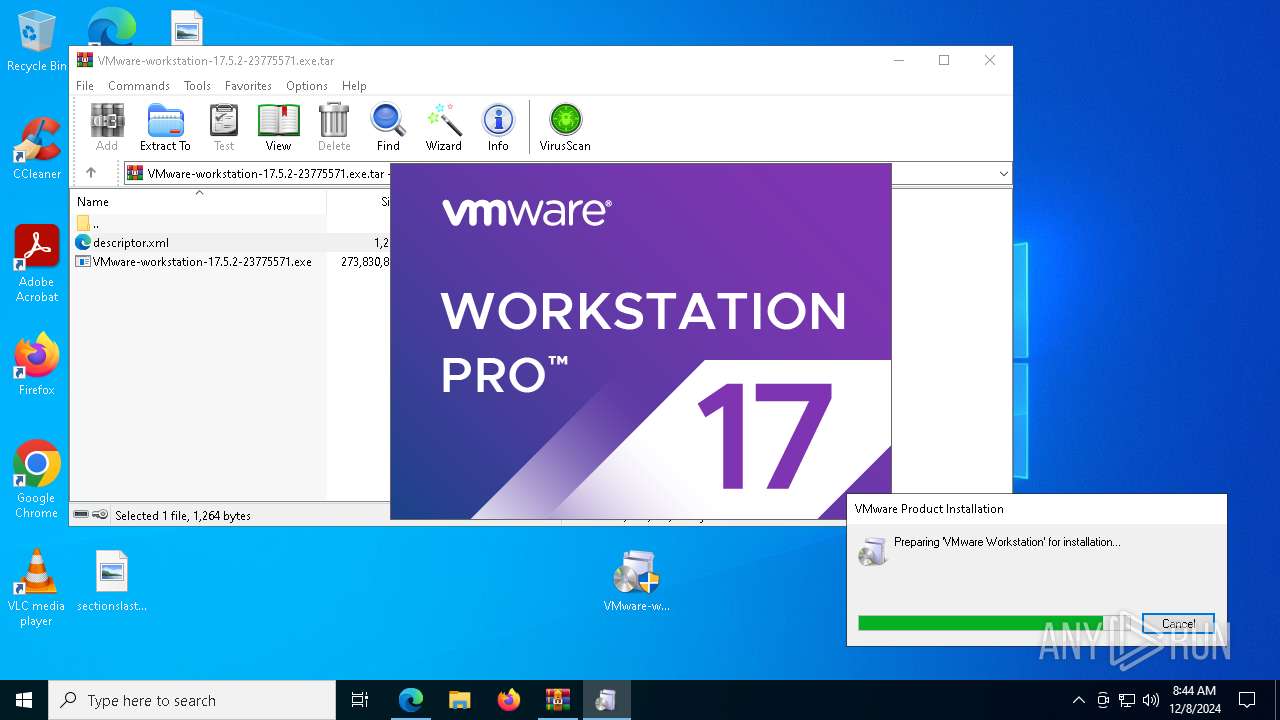Click the Test archive toolbar icon
The height and width of the screenshot is (720, 1280).
pos(224,127)
